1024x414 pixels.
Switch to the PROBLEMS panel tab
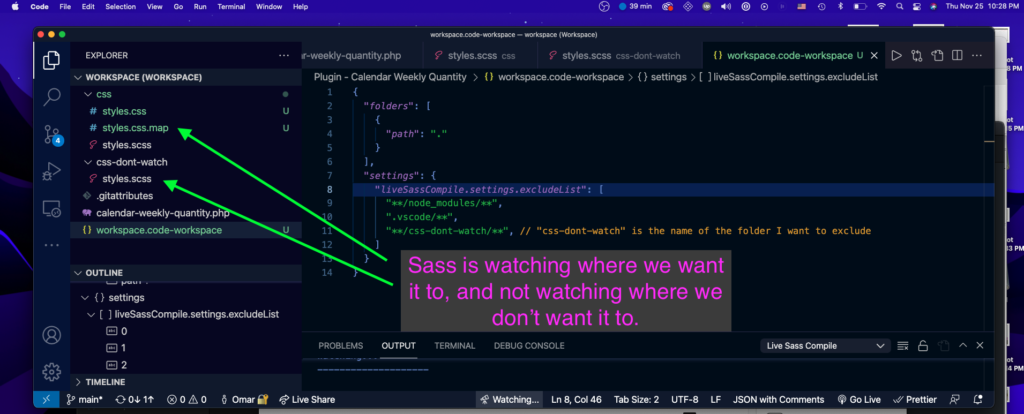[340, 345]
